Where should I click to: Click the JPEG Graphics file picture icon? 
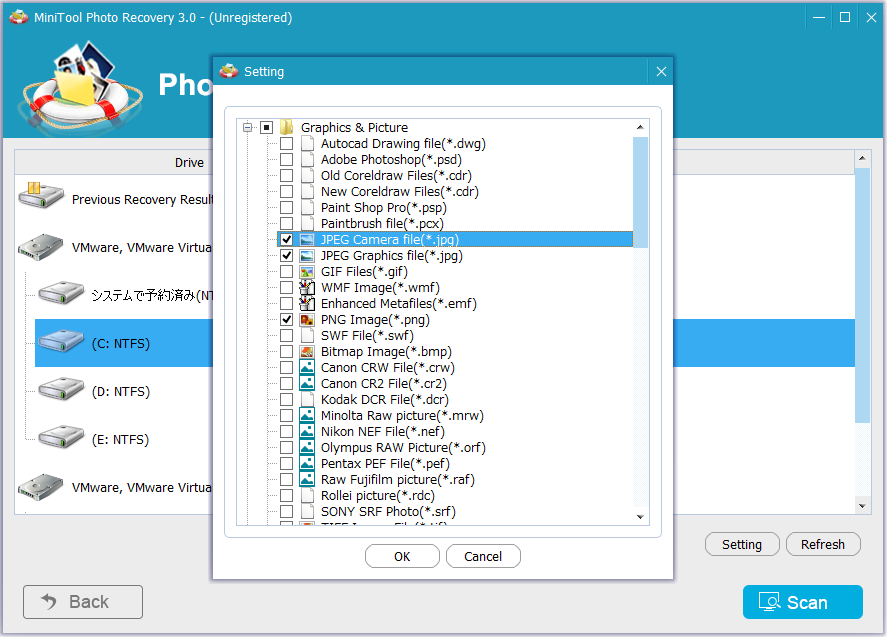click(x=307, y=256)
